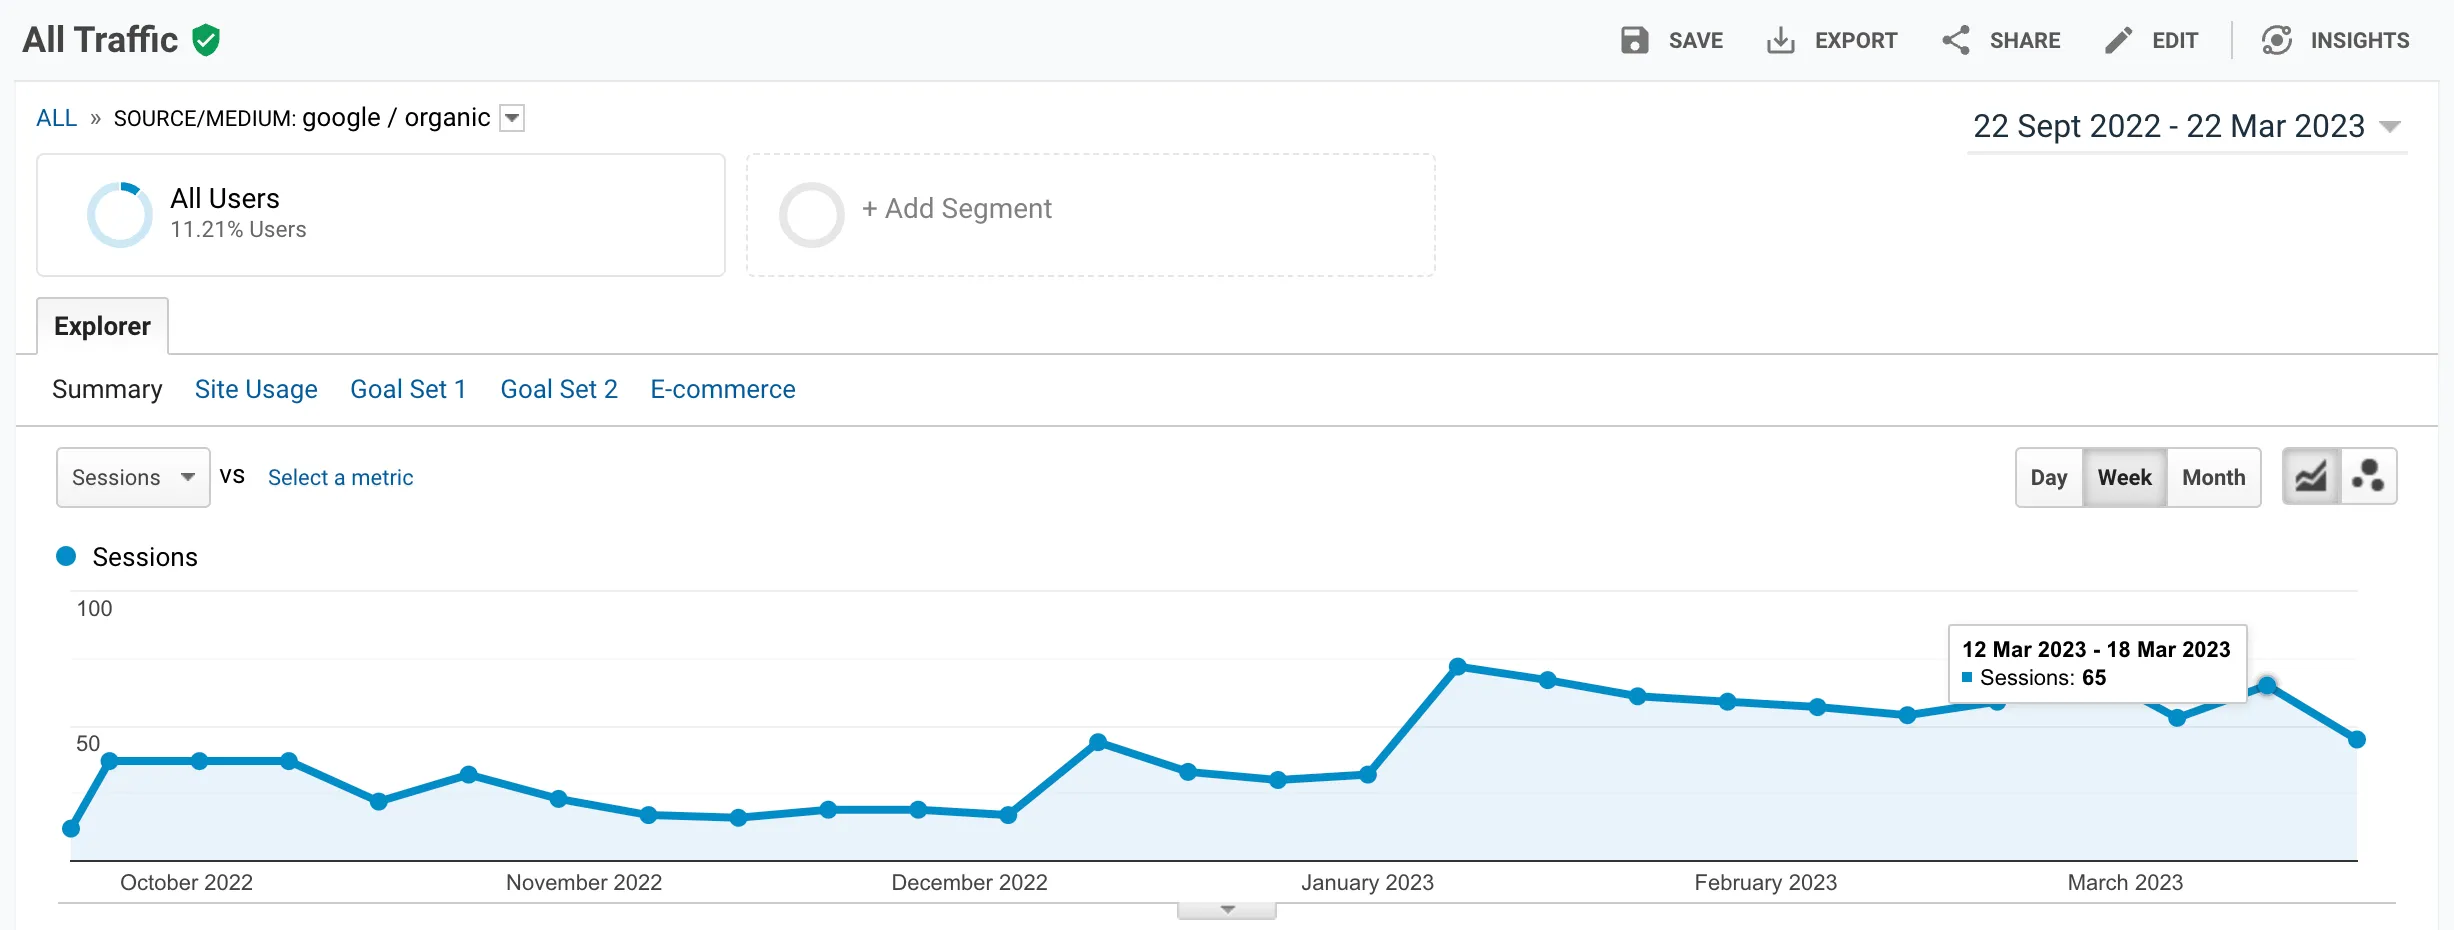
Task: Set the chart interval to Week
Action: (2125, 478)
